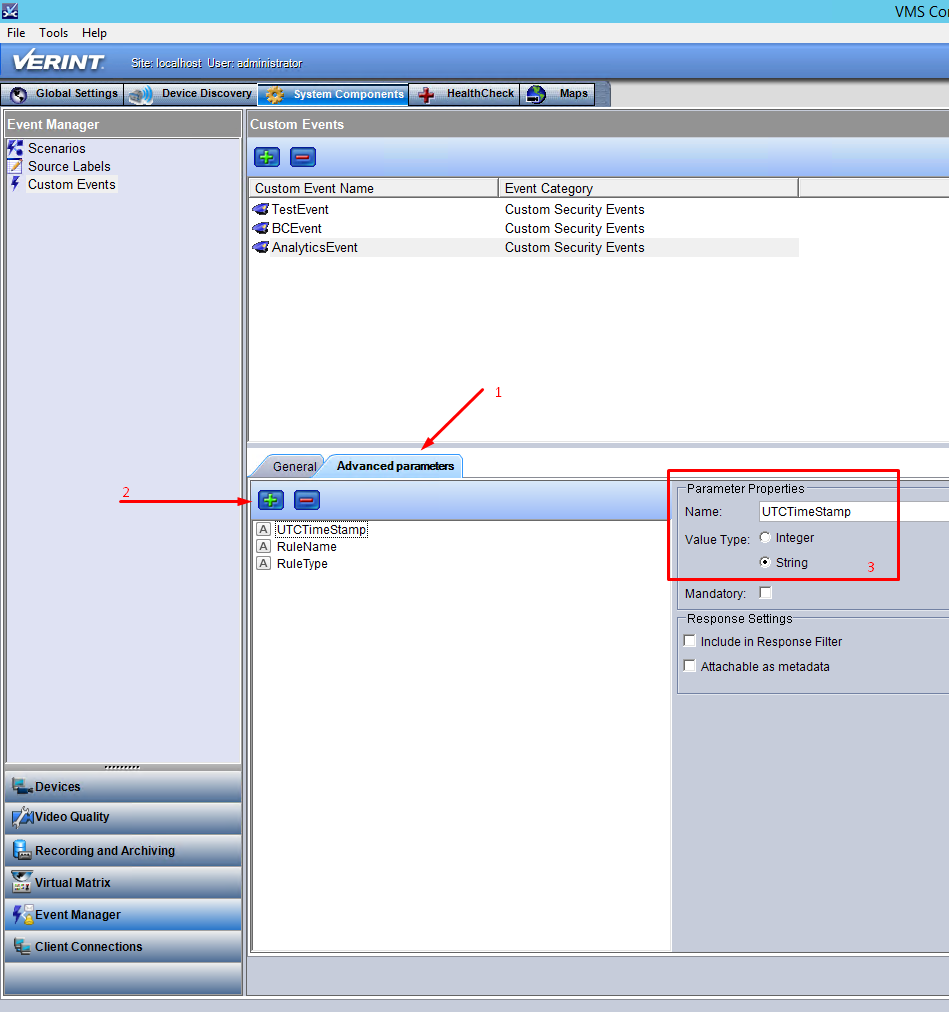Click the parameter Name input field
The width and height of the screenshot is (949, 1012).
click(853, 512)
